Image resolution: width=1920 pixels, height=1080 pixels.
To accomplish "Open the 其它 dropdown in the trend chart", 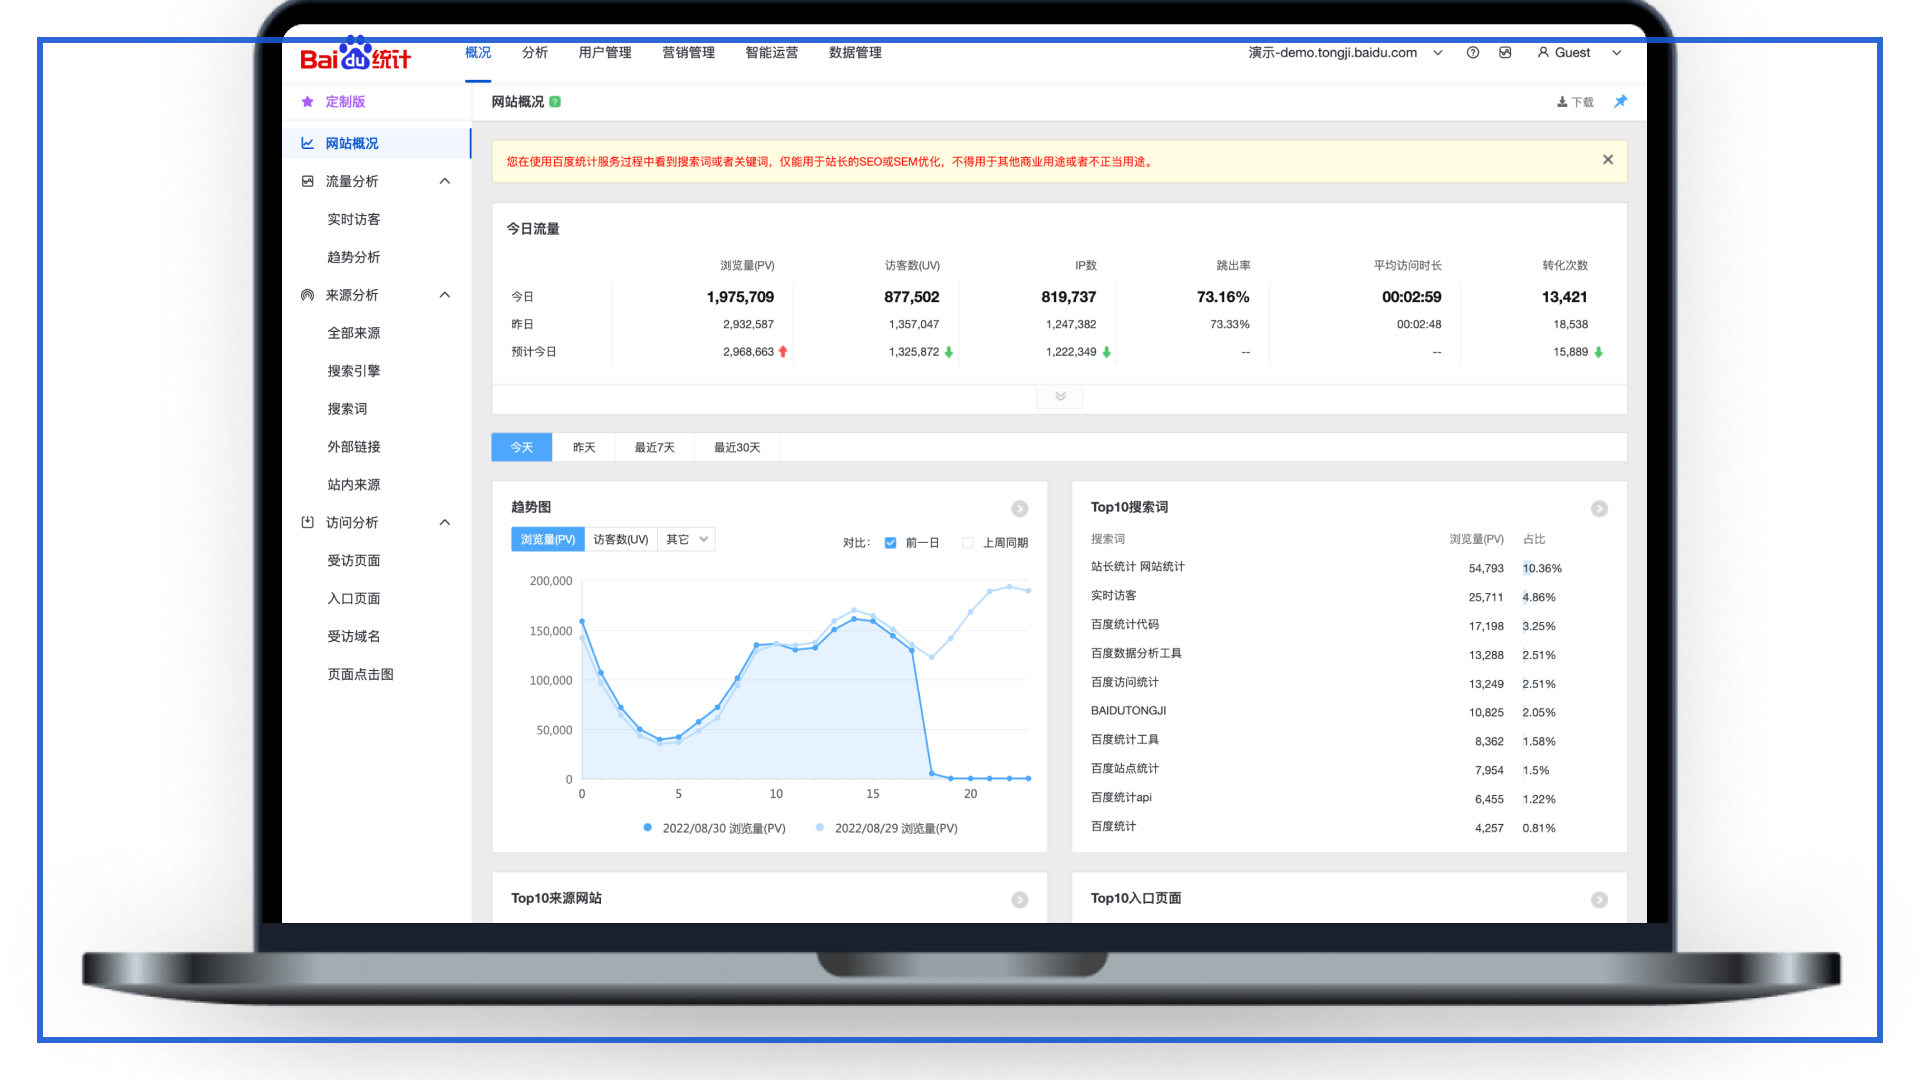I will (686, 538).
